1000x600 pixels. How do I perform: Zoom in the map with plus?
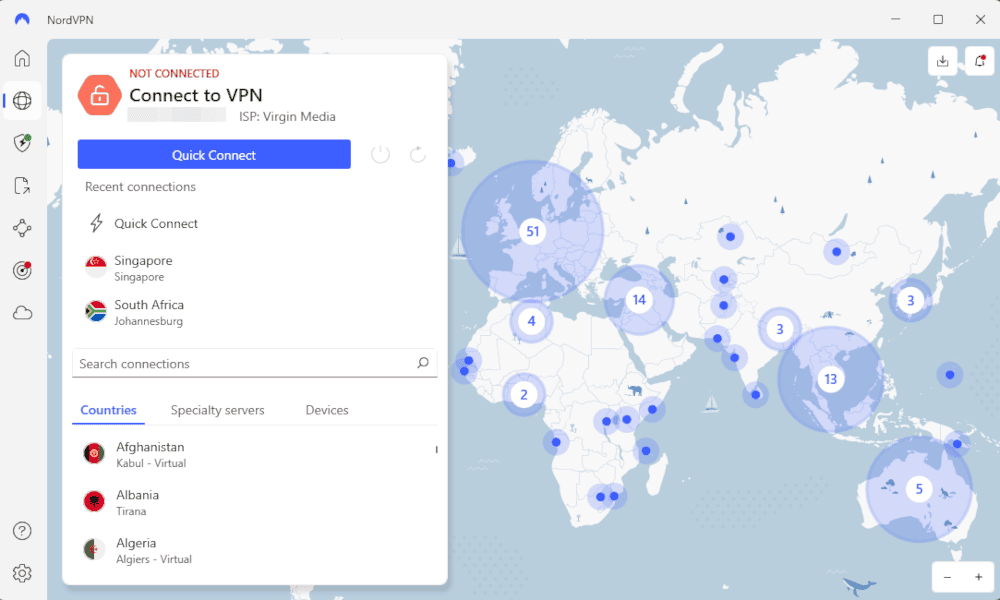coord(978,577)
